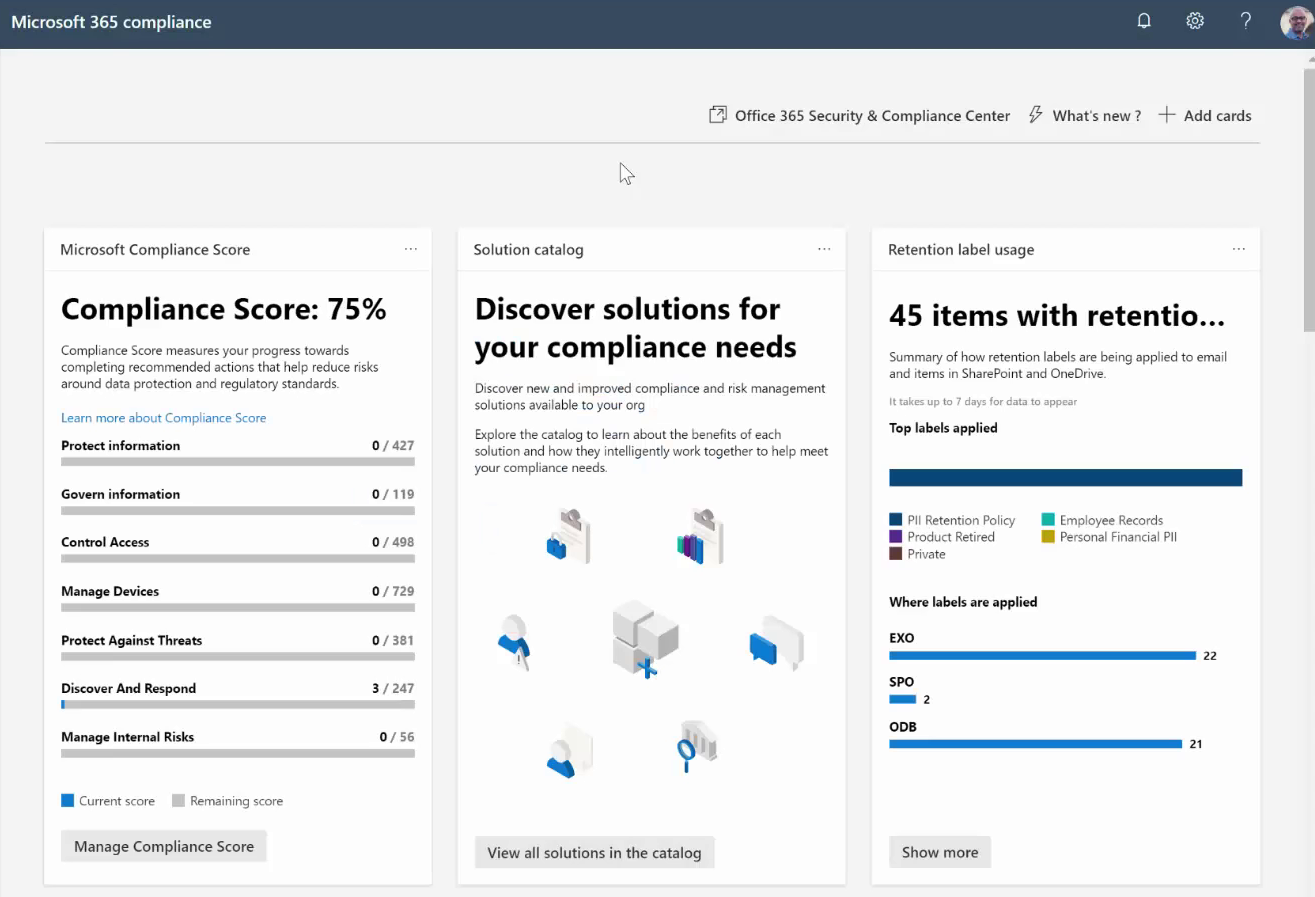Click the Microsoft Compliance Score card title
This screenshot has height=897, width=1315.
(155, 250)
